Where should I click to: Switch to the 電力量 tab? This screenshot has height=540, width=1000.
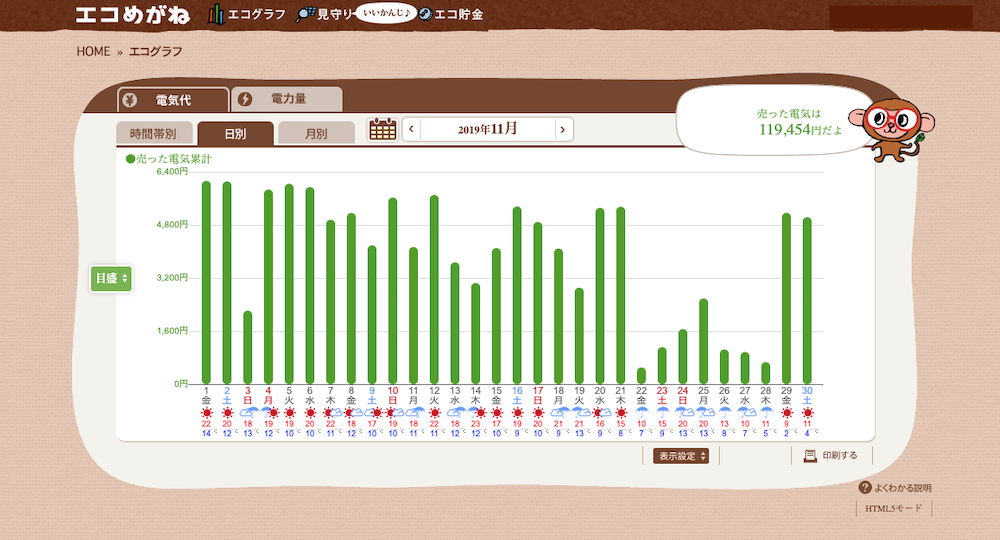pyautogui.click(x=287, y=99)
